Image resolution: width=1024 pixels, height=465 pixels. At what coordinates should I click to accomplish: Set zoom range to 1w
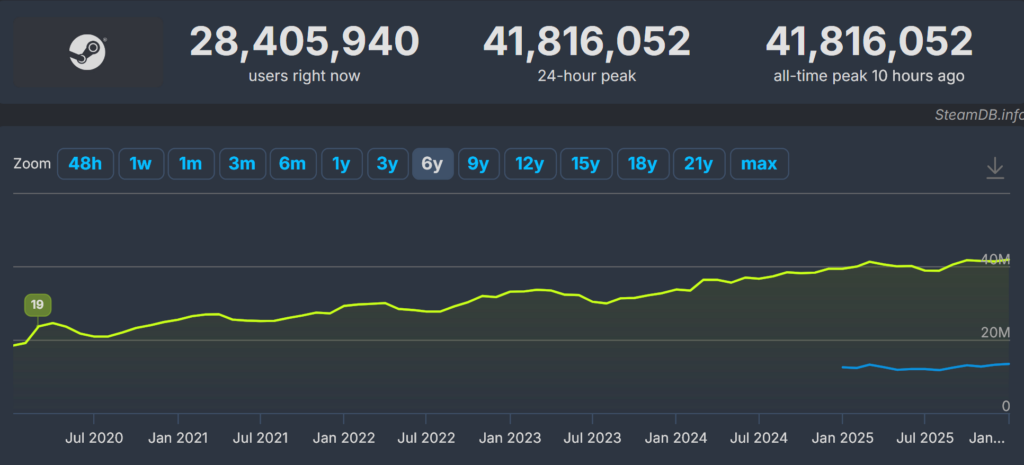pos(141,164)
